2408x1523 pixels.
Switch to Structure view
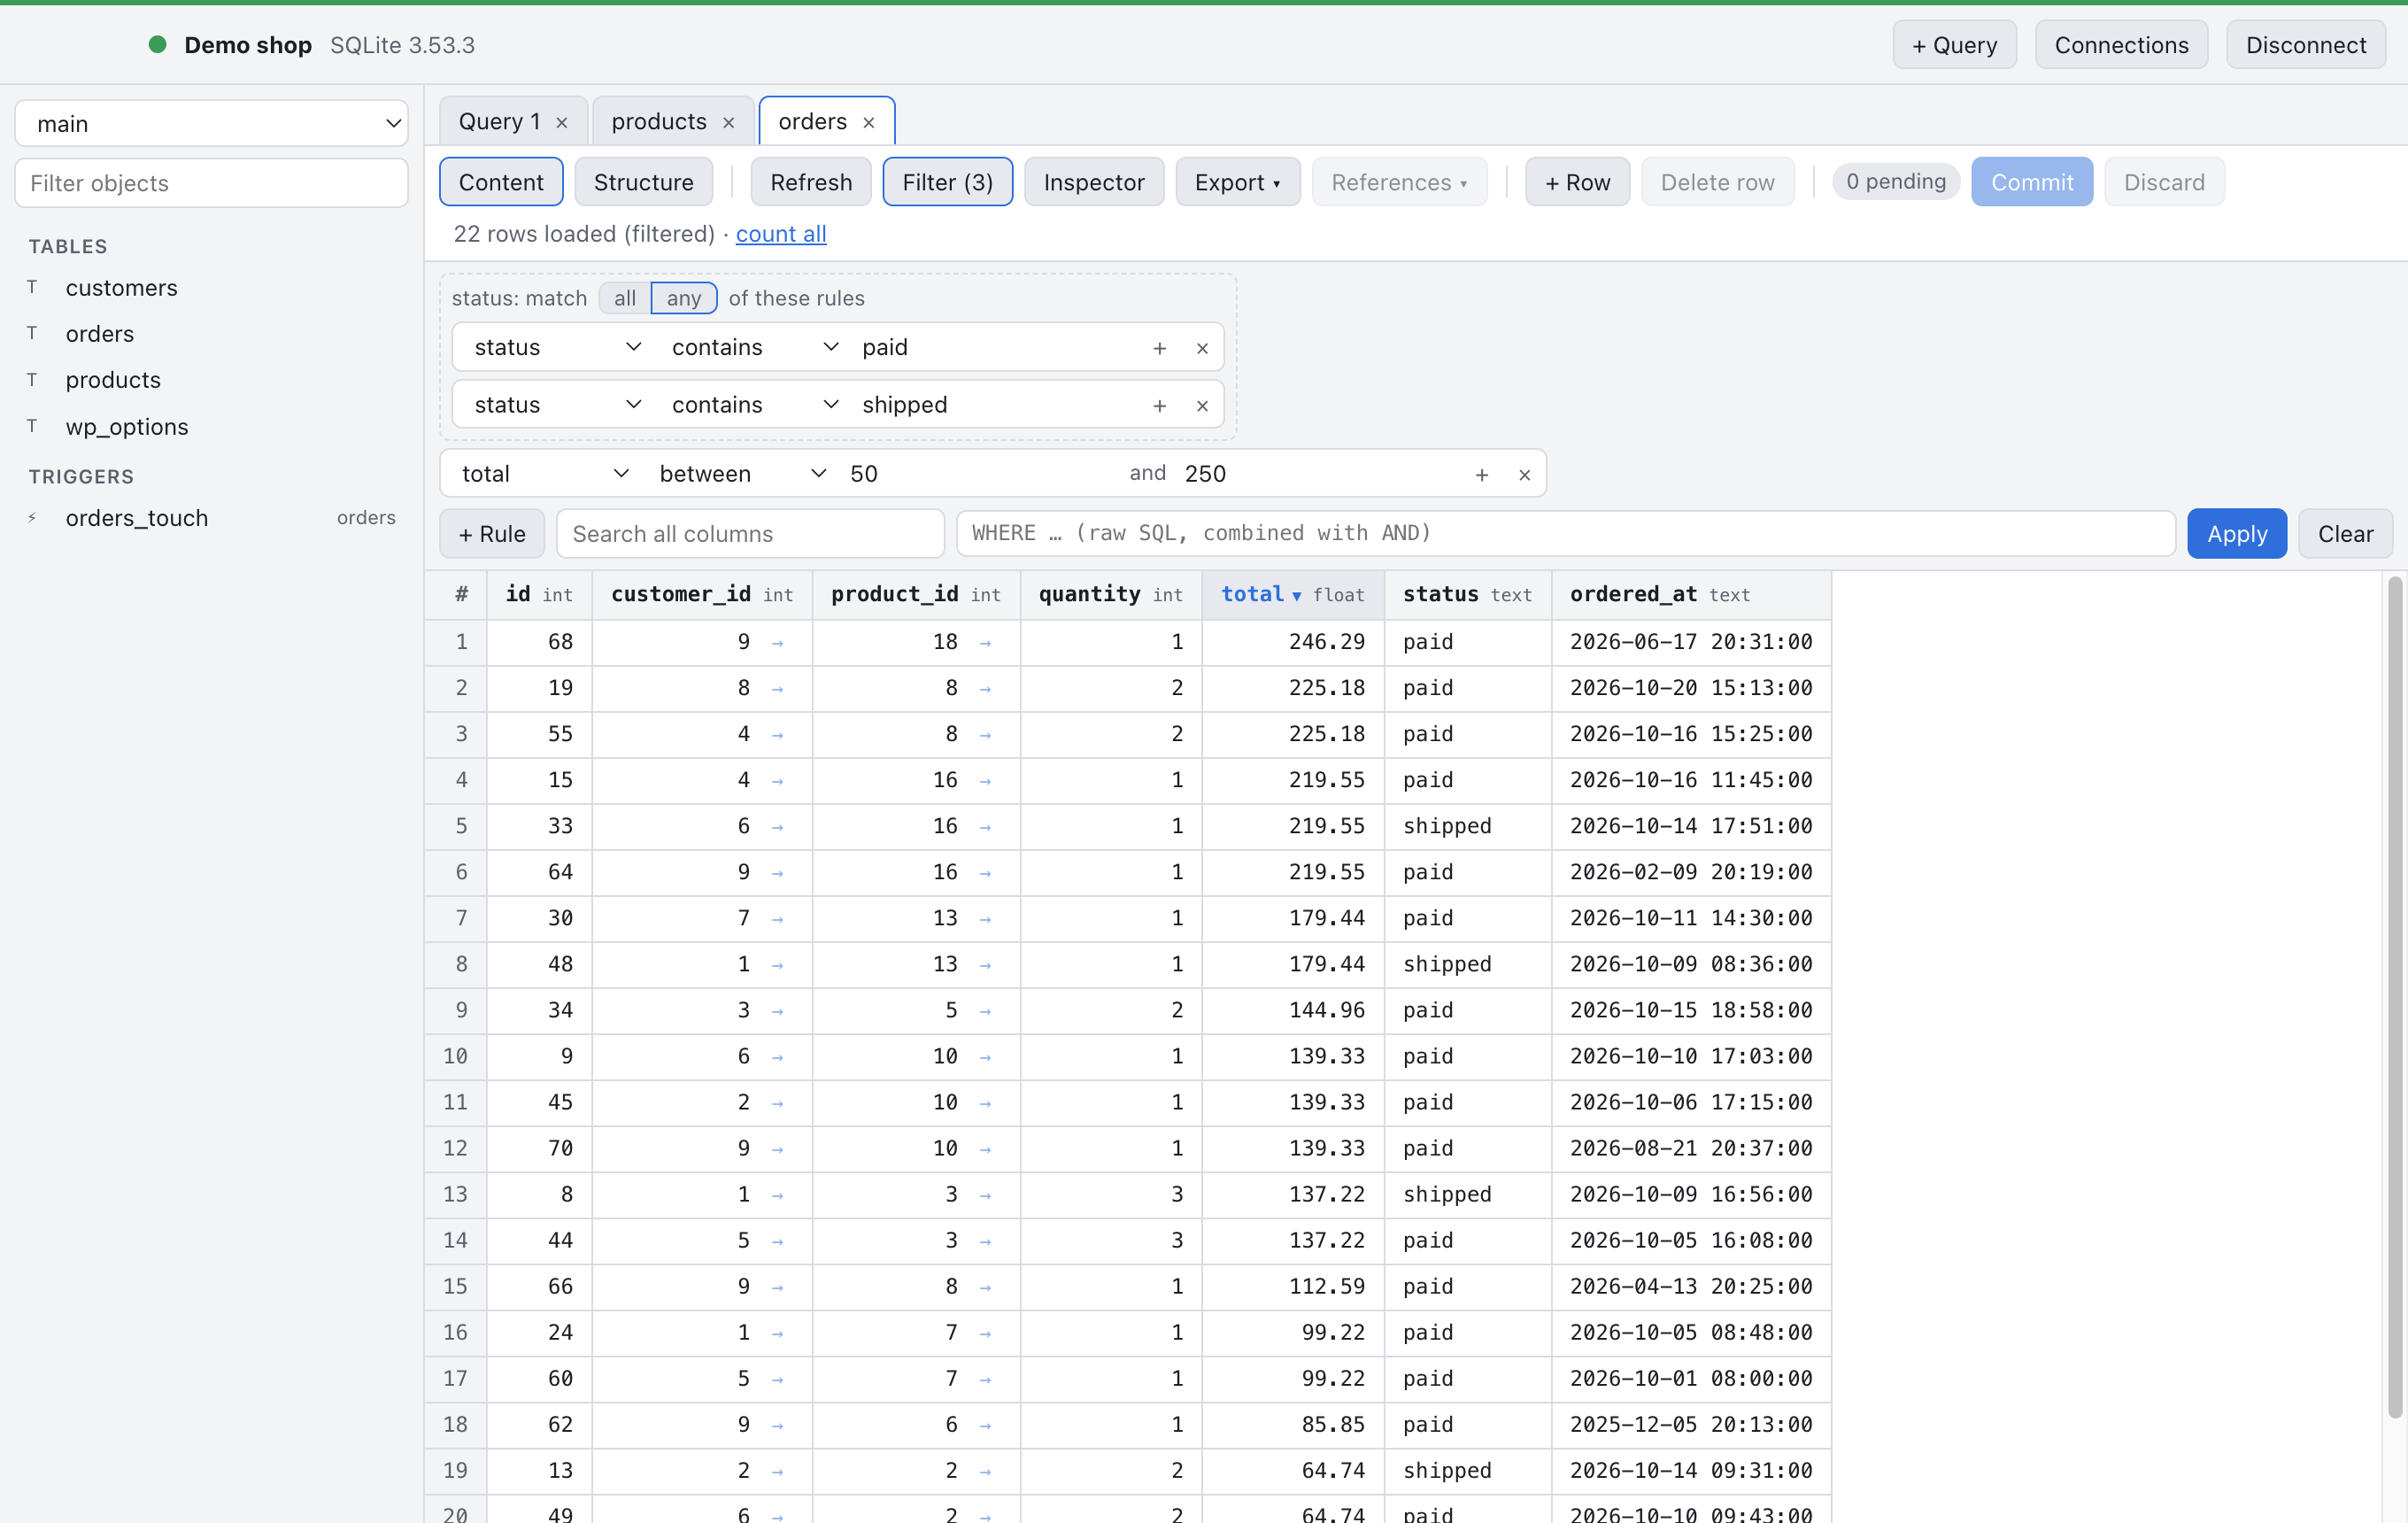(x=643, y=182)
